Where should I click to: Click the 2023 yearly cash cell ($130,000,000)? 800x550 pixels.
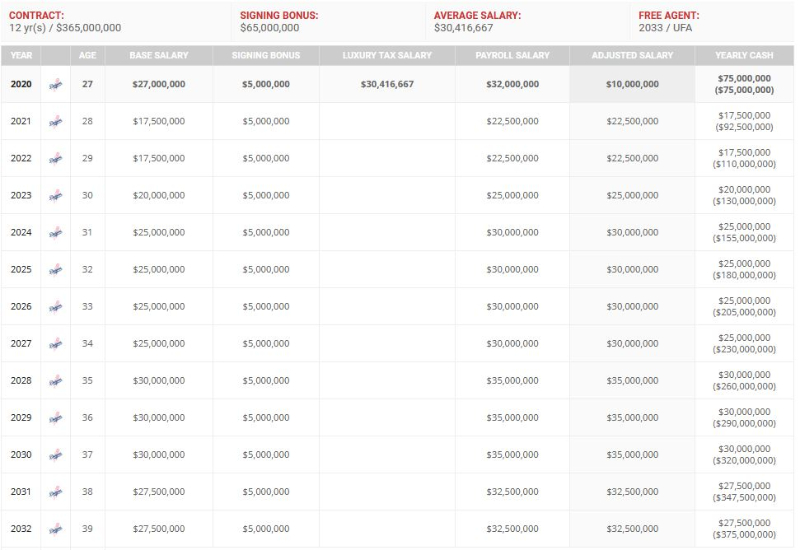point(744,195)
